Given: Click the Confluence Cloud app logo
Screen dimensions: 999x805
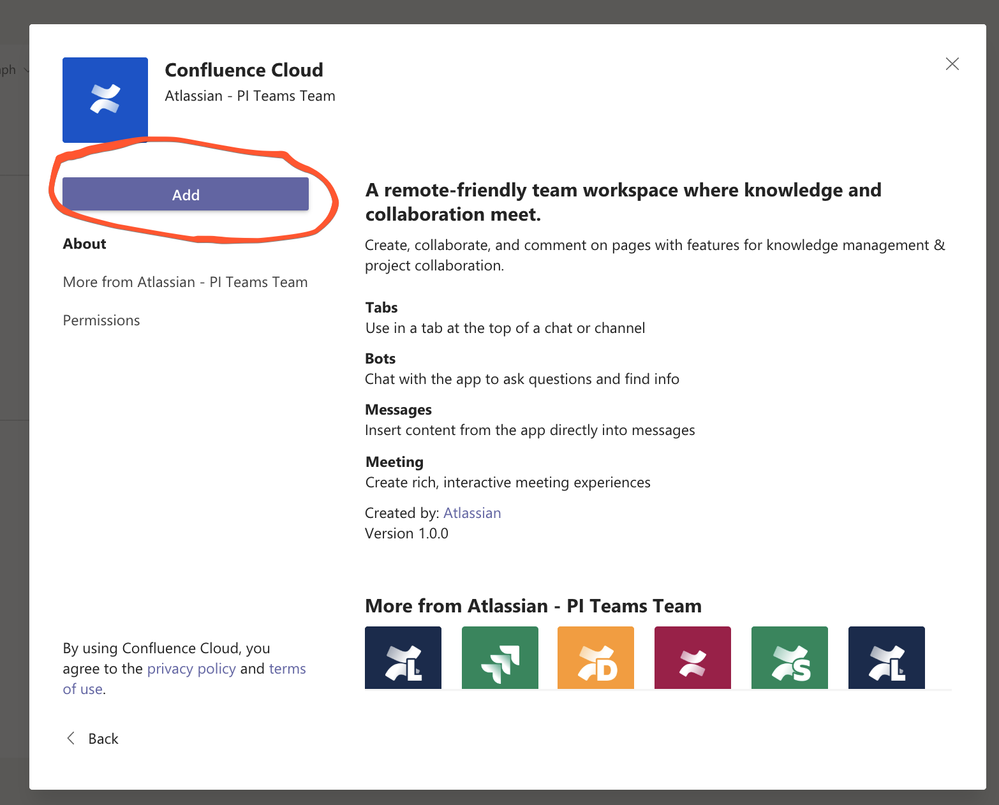Looking at the screenshot, I should (x=105, y=100).
